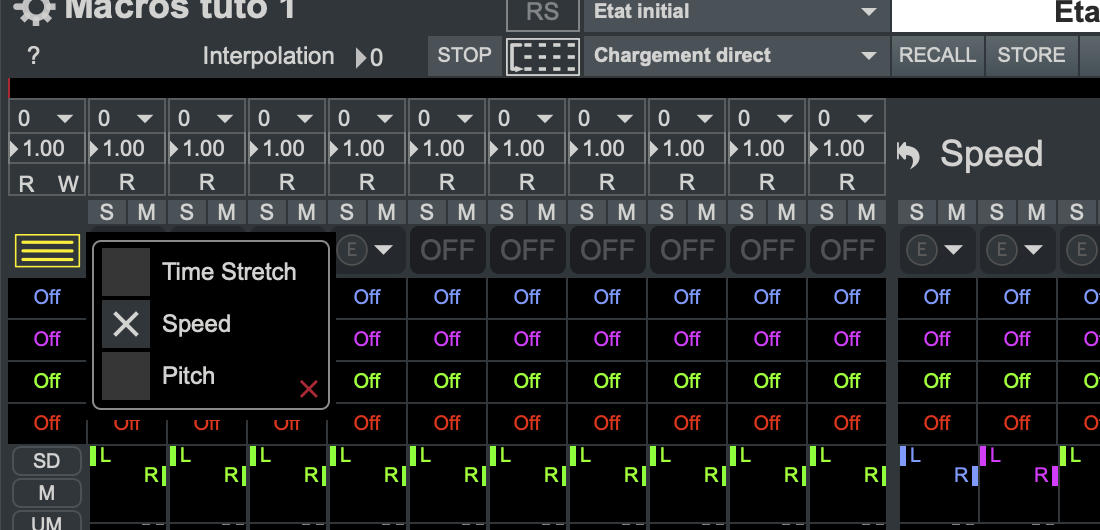The height and width of the screenshot is (530, 1100).
Task: Click the STORE button
Action: pyautogui.click(x=1031, y=55)
